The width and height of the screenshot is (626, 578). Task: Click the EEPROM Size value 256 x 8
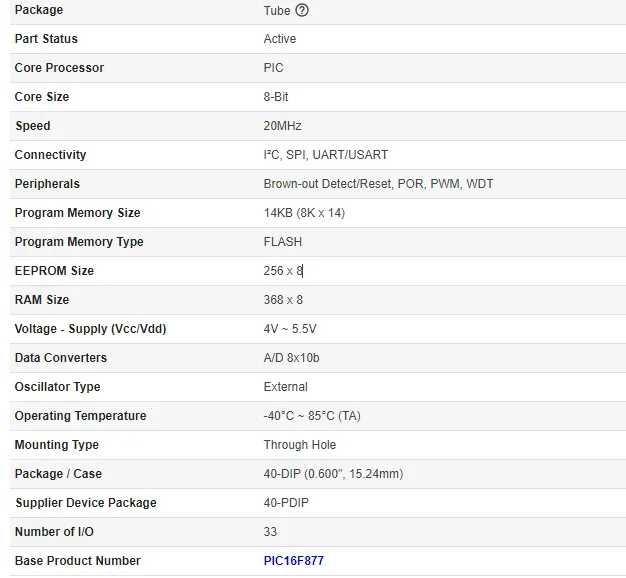[282, 271]
